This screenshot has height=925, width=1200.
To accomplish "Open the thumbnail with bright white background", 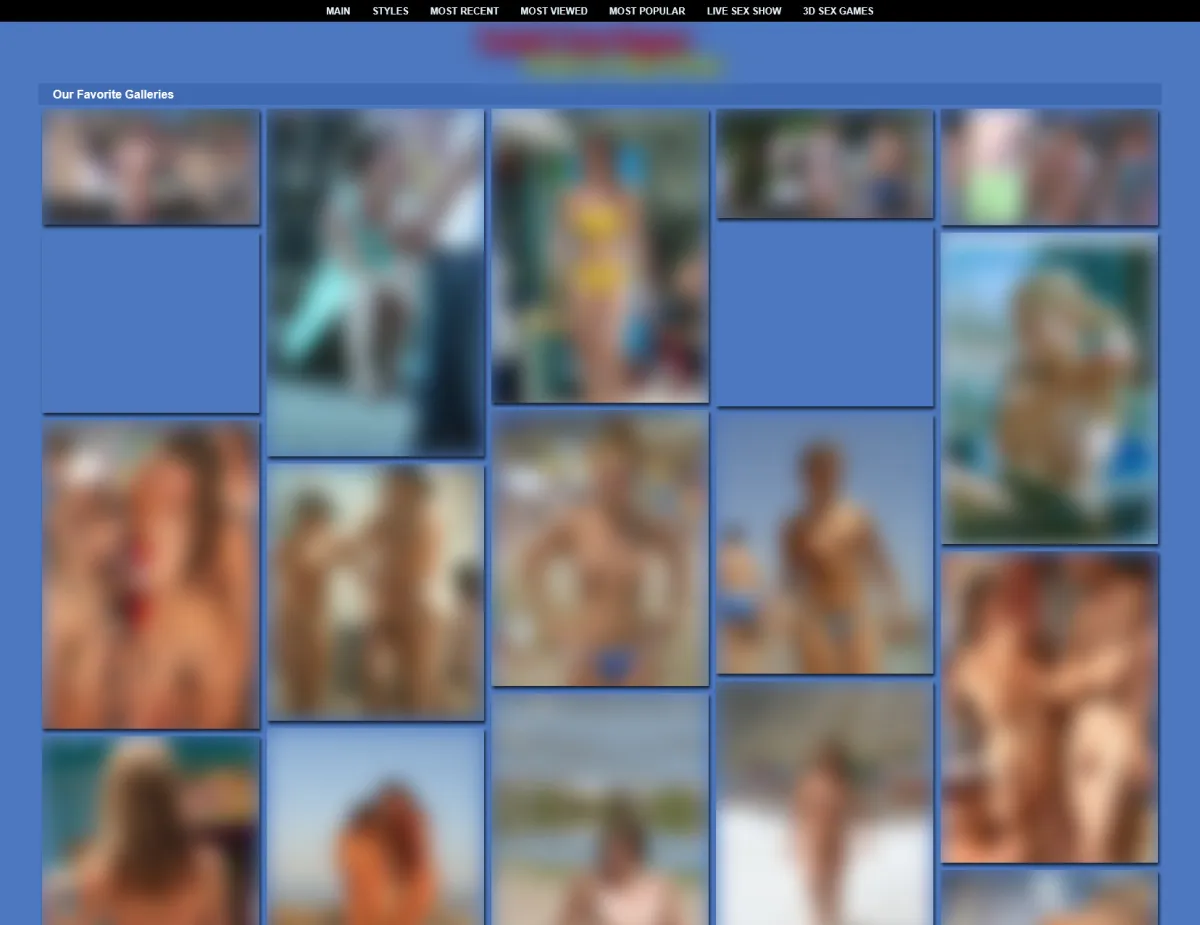I will [825, 804].
